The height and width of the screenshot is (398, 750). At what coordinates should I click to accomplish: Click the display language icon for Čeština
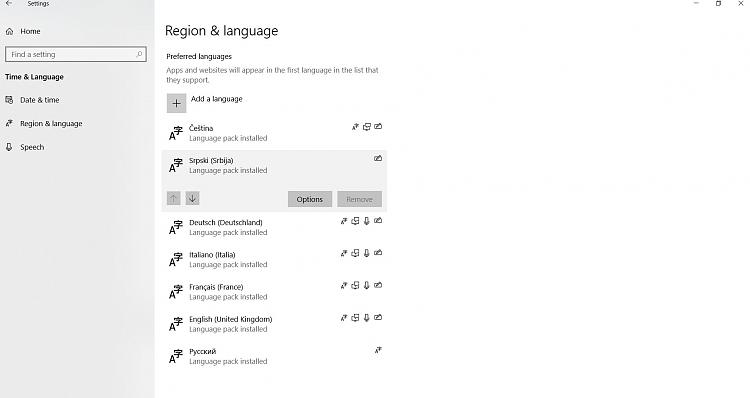[x=355, y=127]
